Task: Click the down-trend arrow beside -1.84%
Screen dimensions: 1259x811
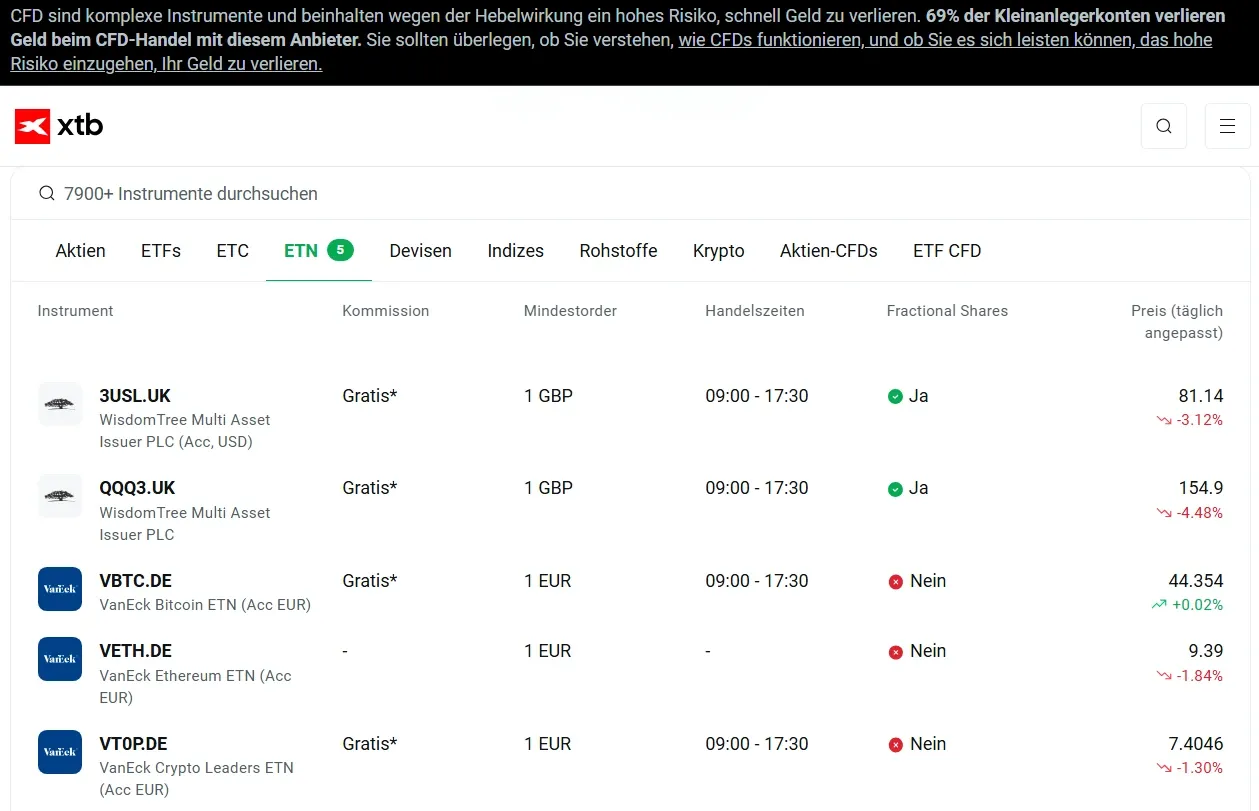Action: 1164,676
